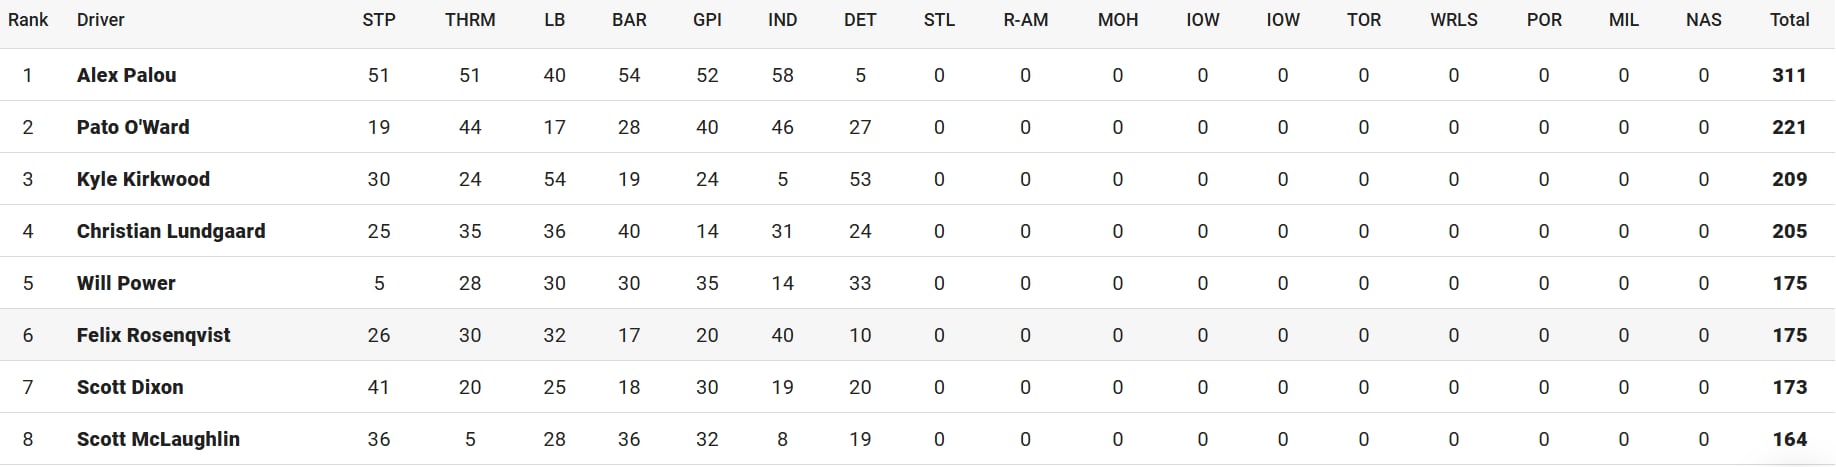1836x467 pixels.
Task: Select Will Power driver name
Action: (x=126, y=283)
